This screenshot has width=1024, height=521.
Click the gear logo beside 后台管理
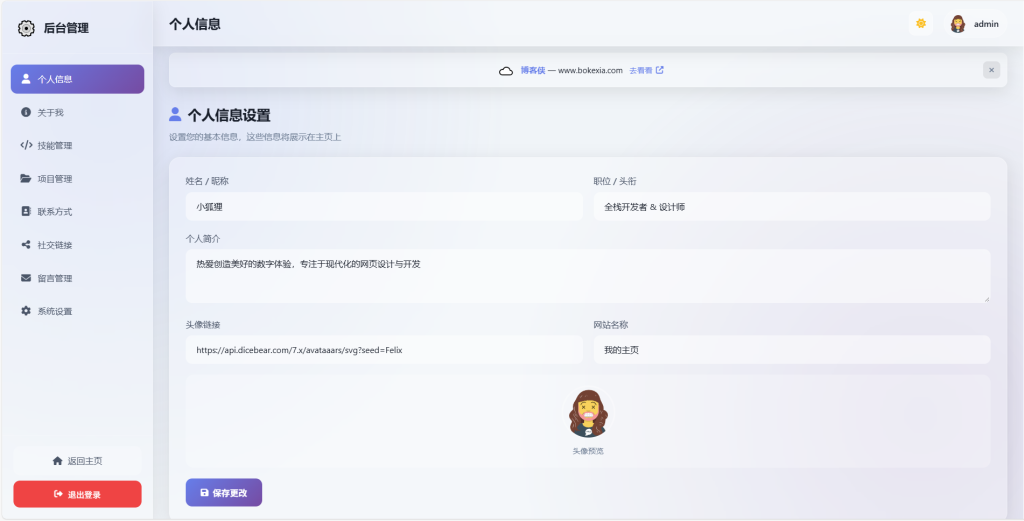(26, 28)
